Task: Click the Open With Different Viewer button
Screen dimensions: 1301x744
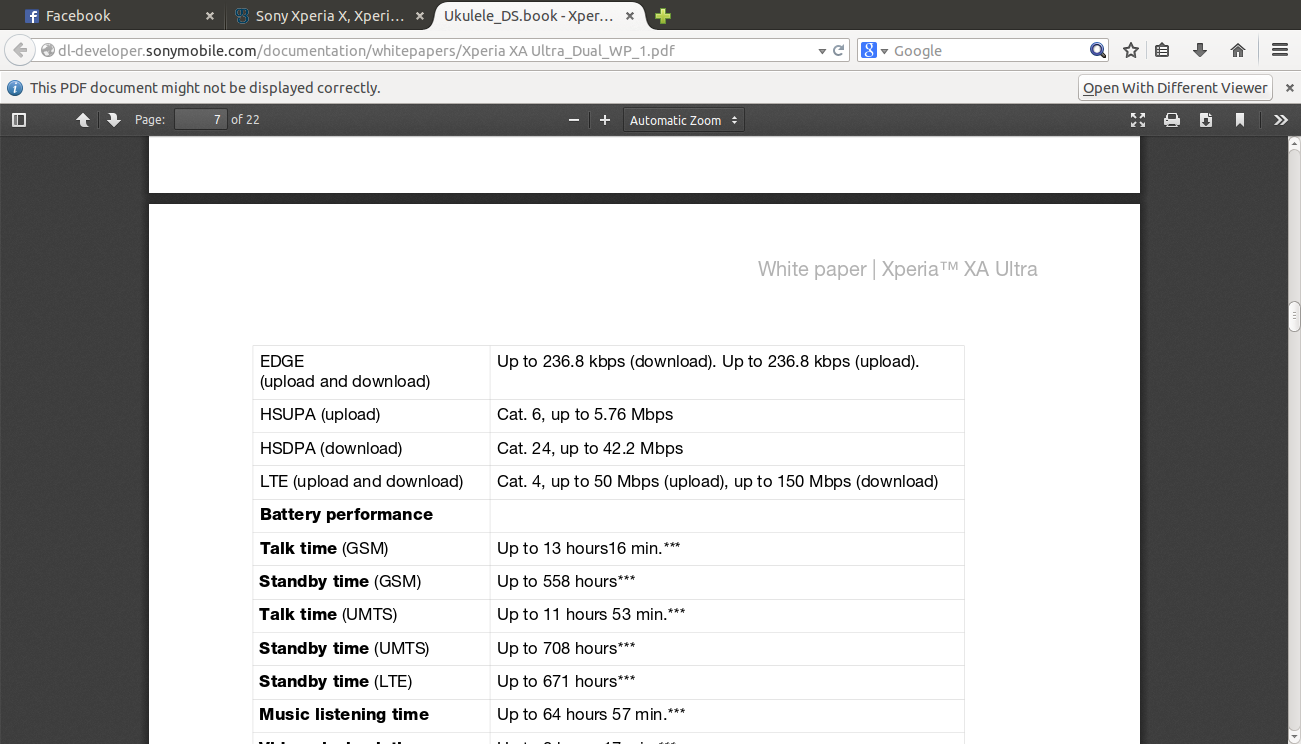Action: click(x=1175, y=88)
